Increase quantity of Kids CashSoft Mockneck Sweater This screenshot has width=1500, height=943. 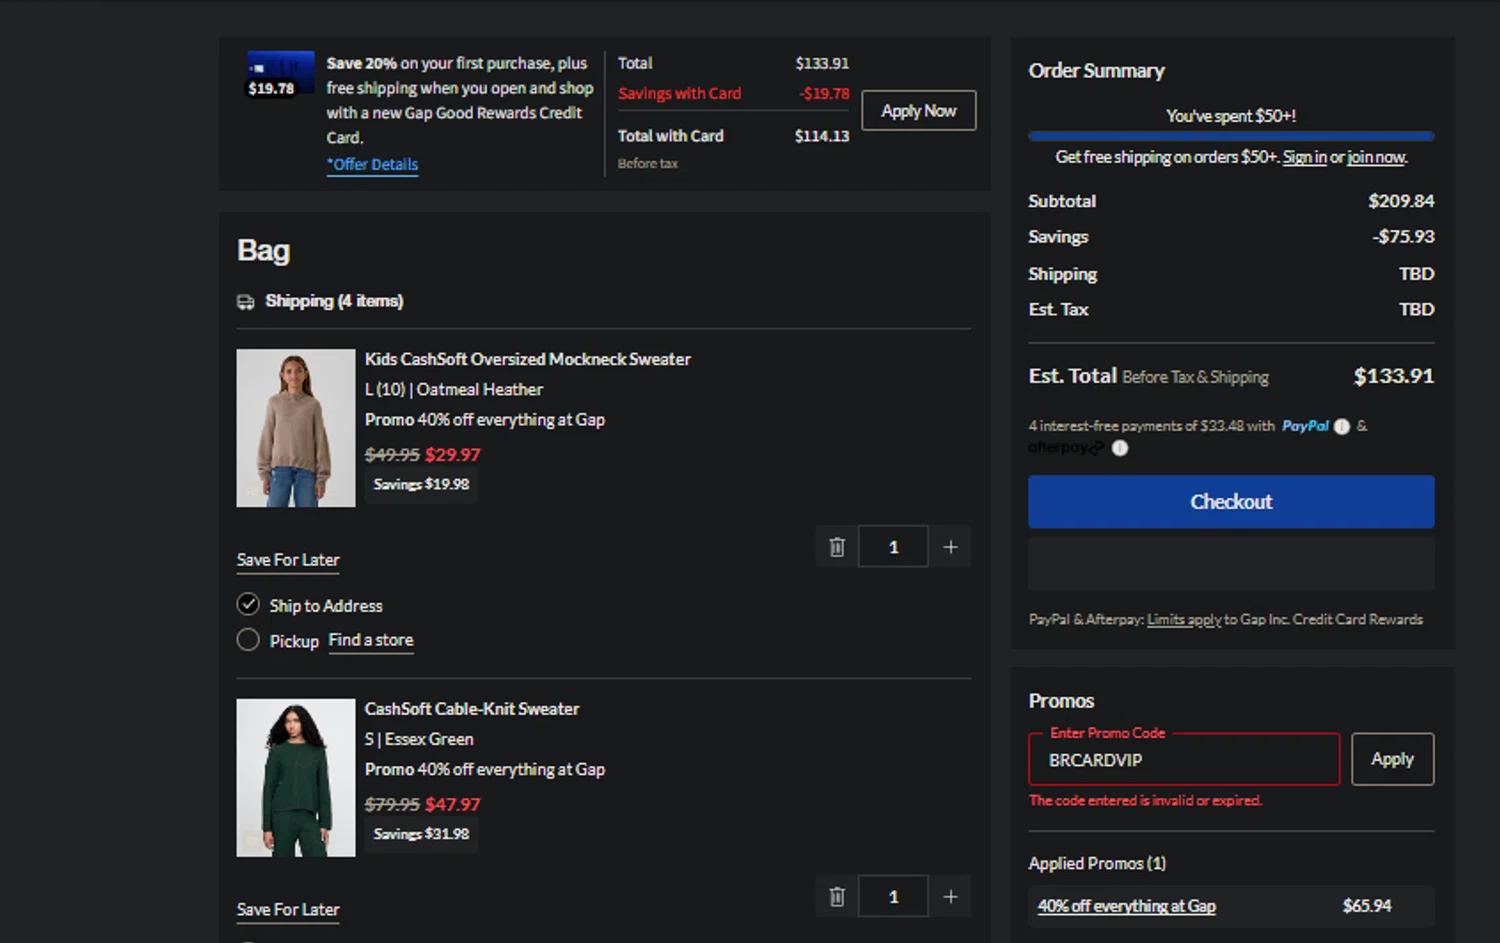[950, 547]
